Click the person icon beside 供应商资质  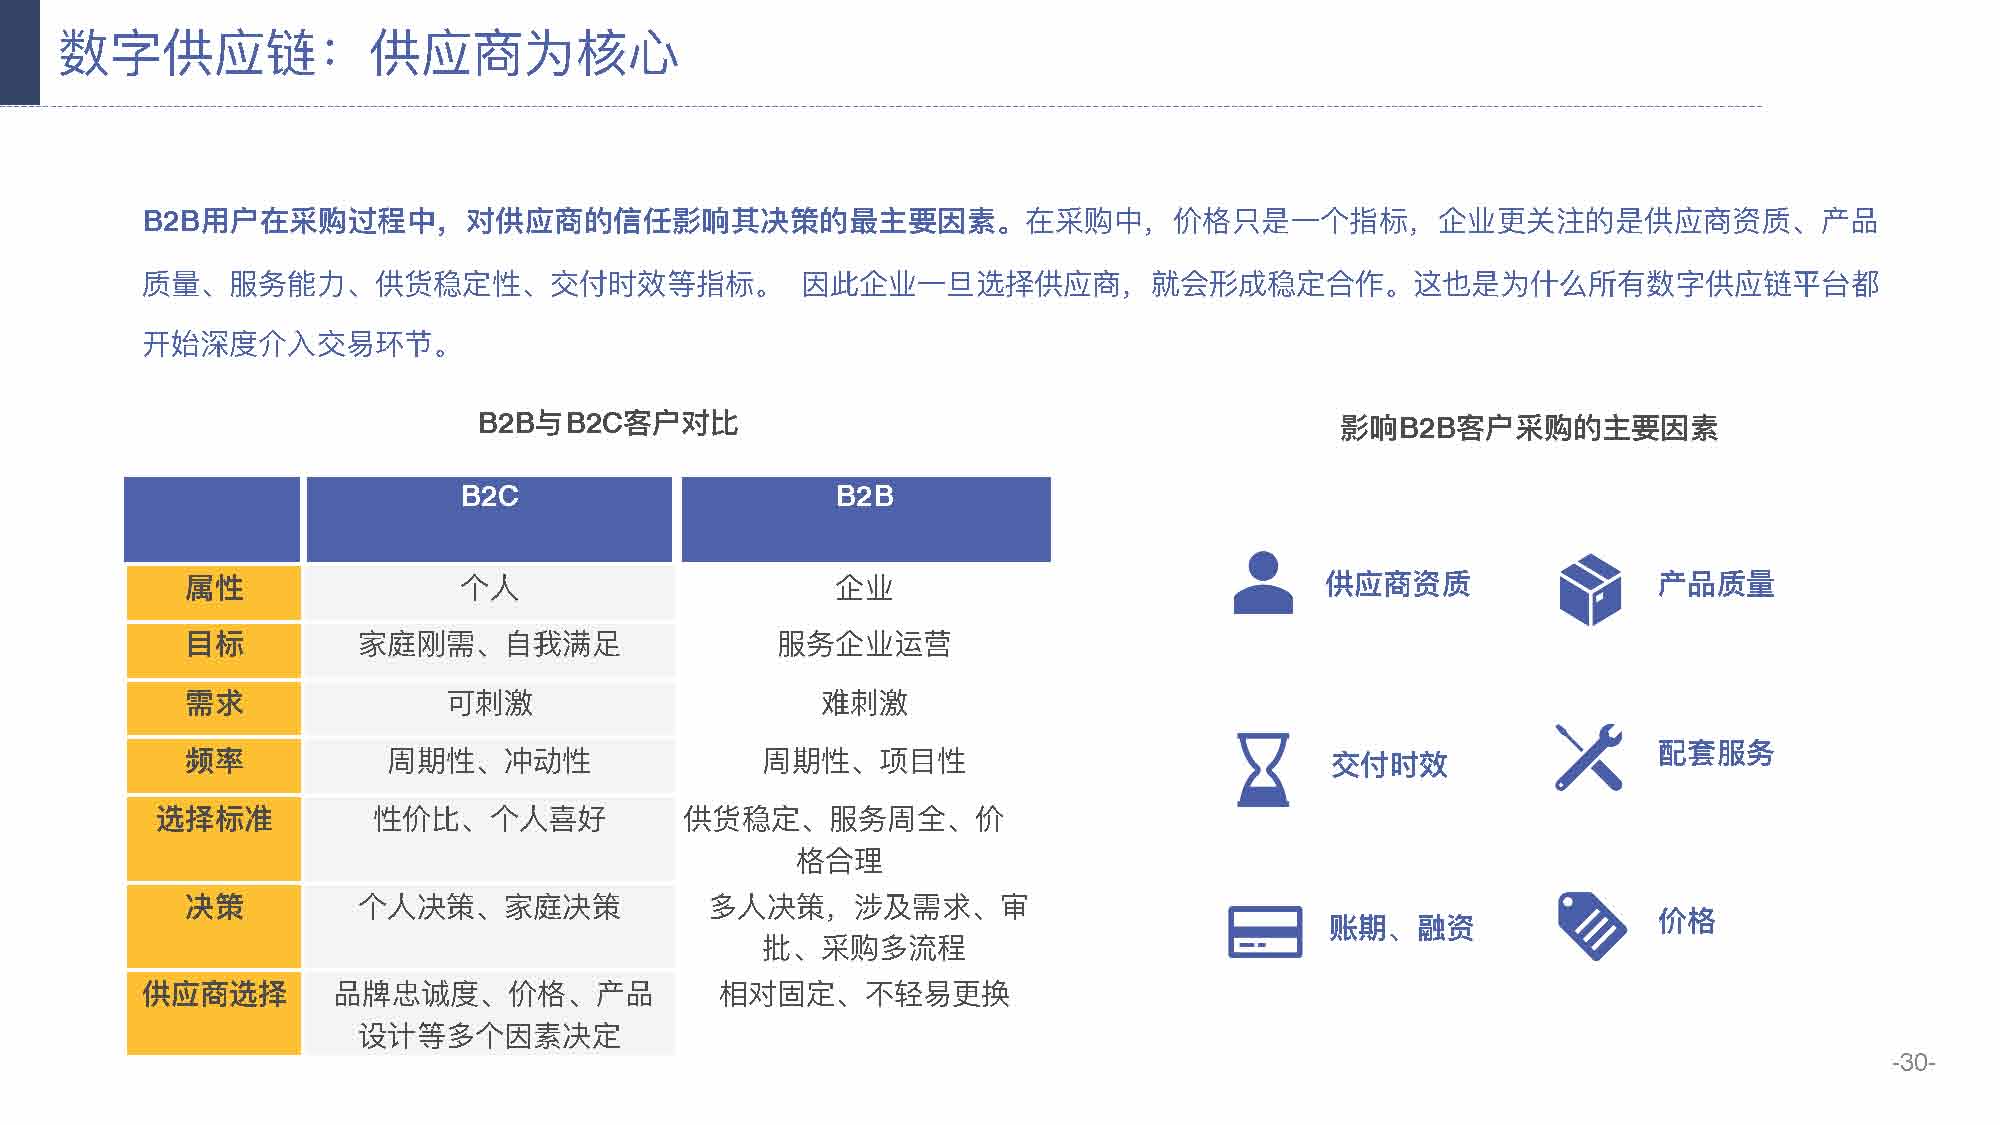(1263, 582)
